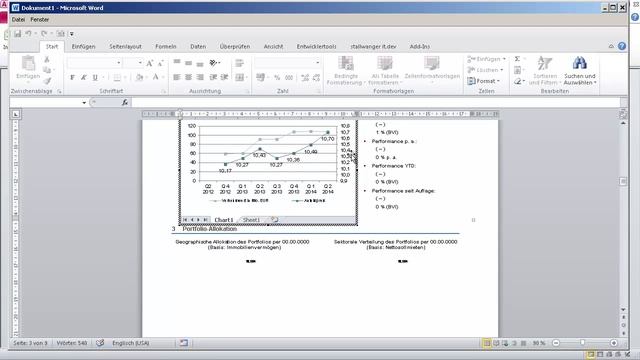Image resolution: width=640 pixels, height=360 pixels.
Task: Click the fill color bucket icon
Action: click(139, 77)
